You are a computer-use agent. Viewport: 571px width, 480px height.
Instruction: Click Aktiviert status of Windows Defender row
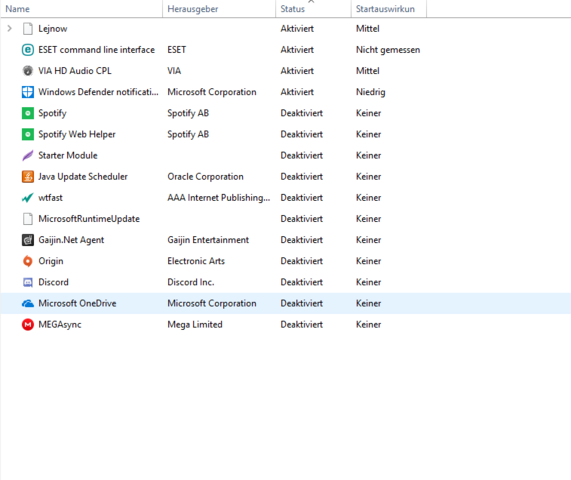click(297, 92)
